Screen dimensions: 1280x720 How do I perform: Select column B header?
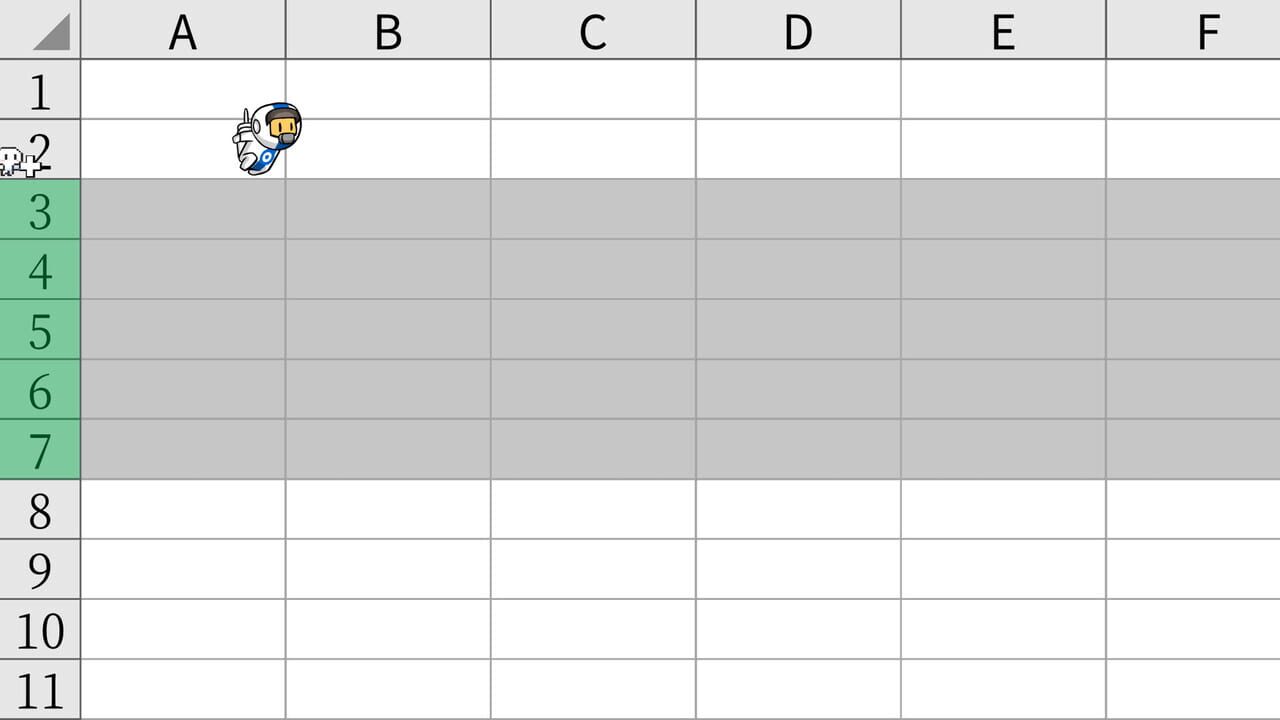(x=388, y=30)
